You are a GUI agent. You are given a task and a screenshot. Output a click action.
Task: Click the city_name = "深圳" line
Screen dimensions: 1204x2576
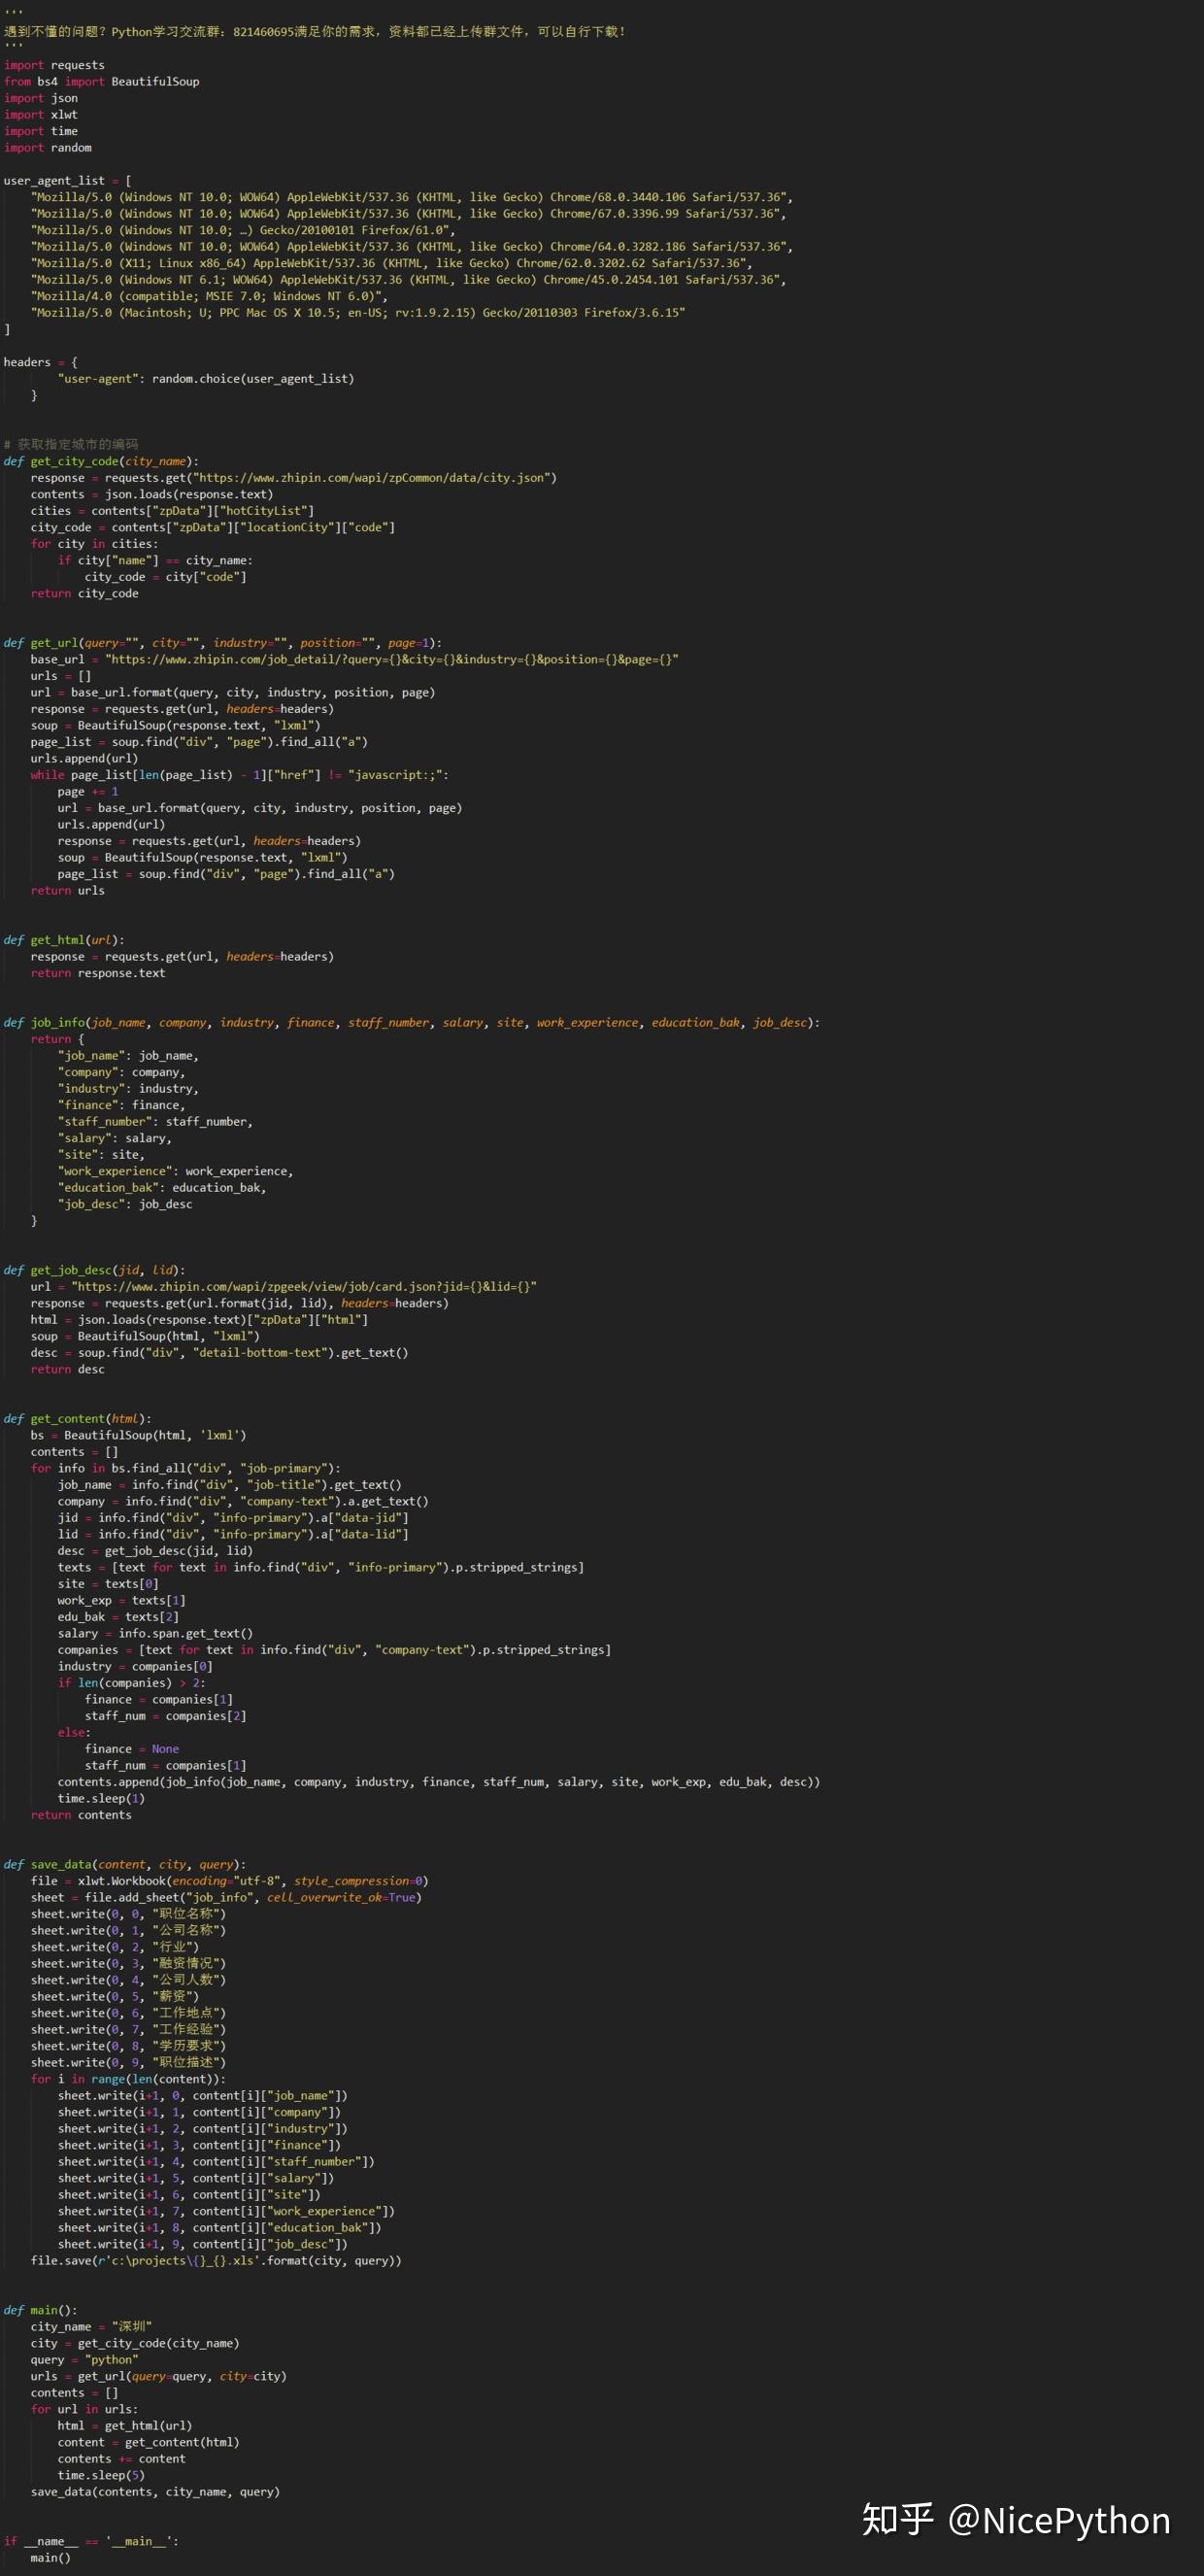click(x=91, y=2326)
